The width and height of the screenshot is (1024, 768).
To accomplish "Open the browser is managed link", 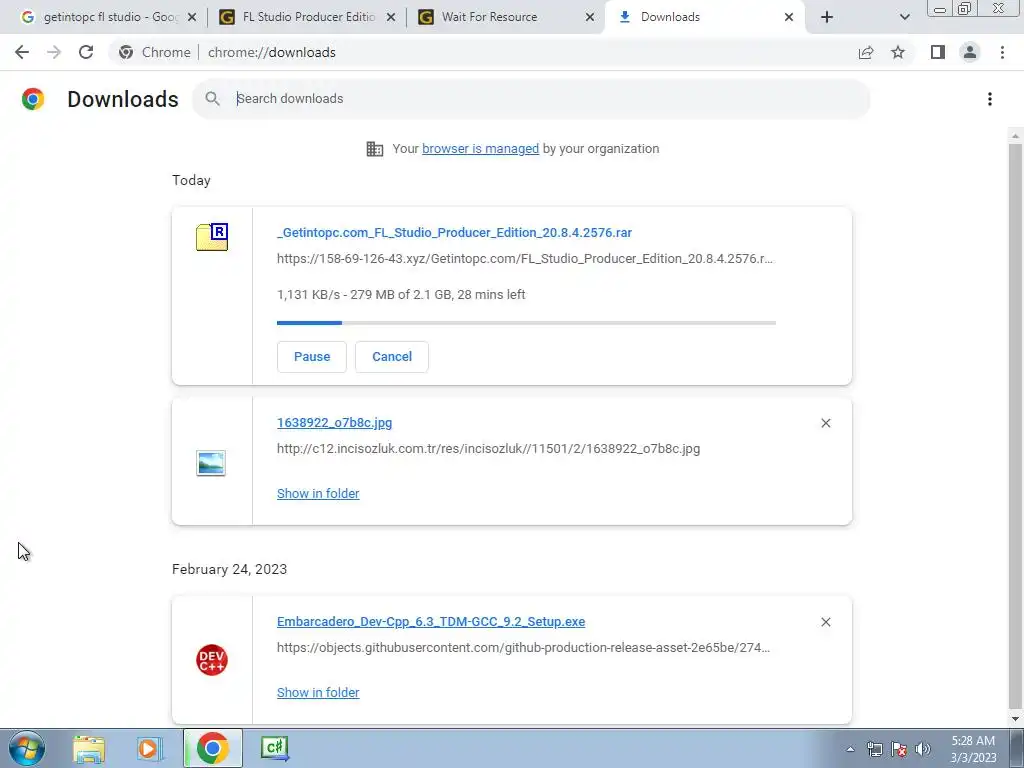I will pyautogui.click(x=480, y=149).
